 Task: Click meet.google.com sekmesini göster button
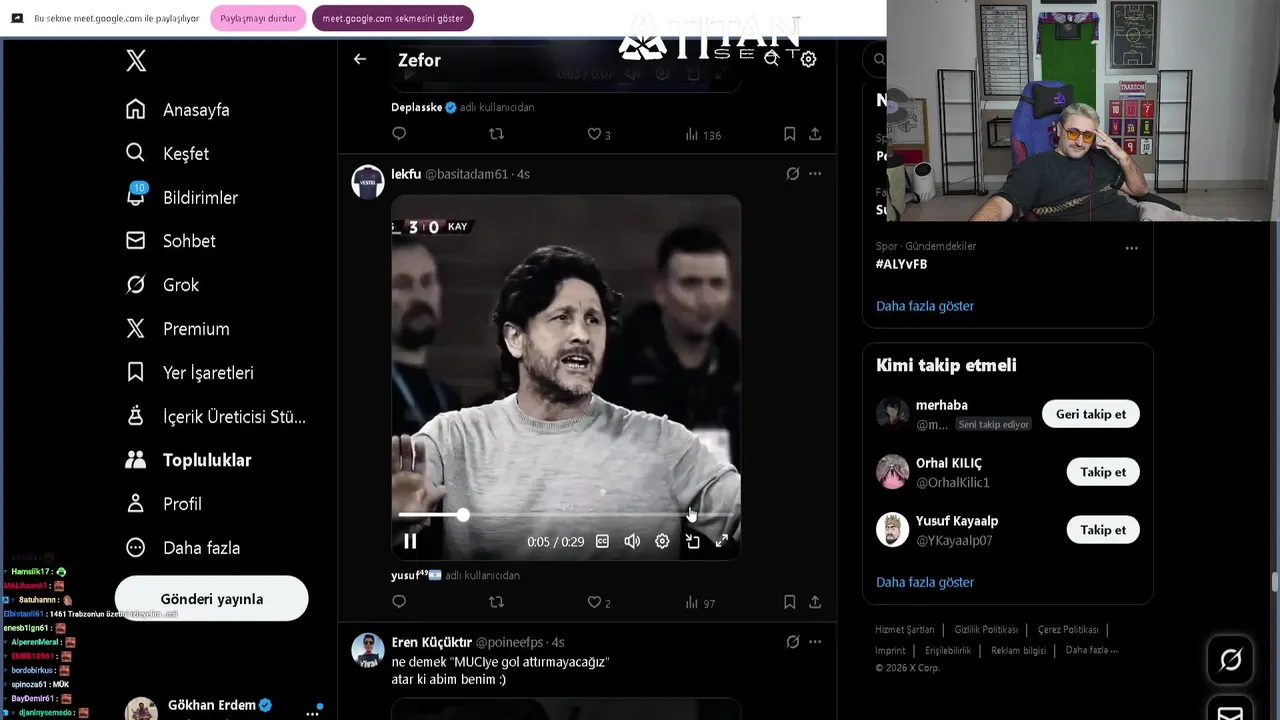pos(393,18)
